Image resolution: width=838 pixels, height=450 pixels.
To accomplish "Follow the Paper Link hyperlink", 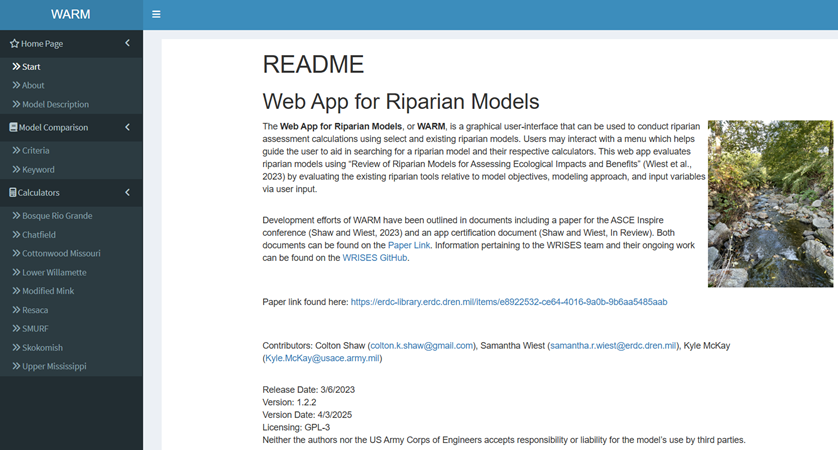I will click(409, 245).
